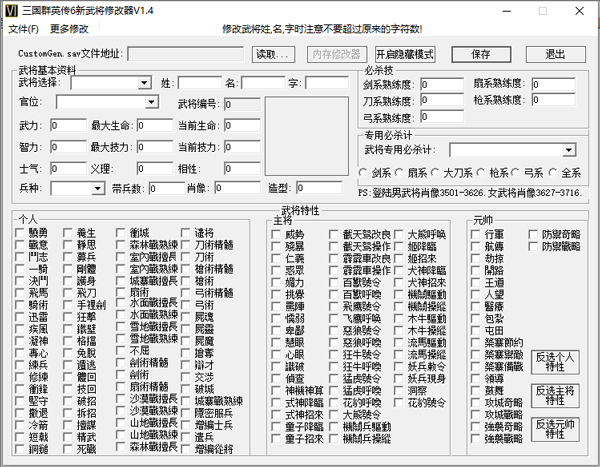Toggle the 心眼 checkbox
This screenshot has height=467, width=600.
276,354
